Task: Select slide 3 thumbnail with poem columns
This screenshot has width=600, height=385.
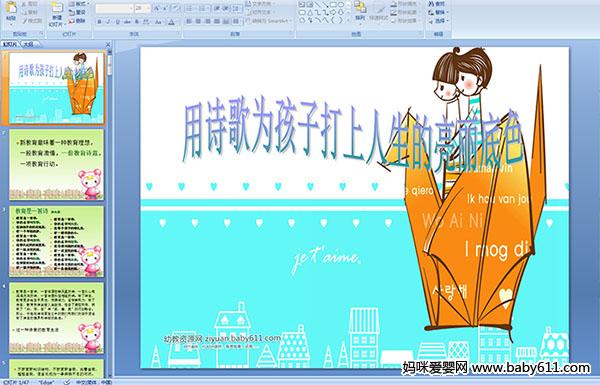Action: point(56,241)
